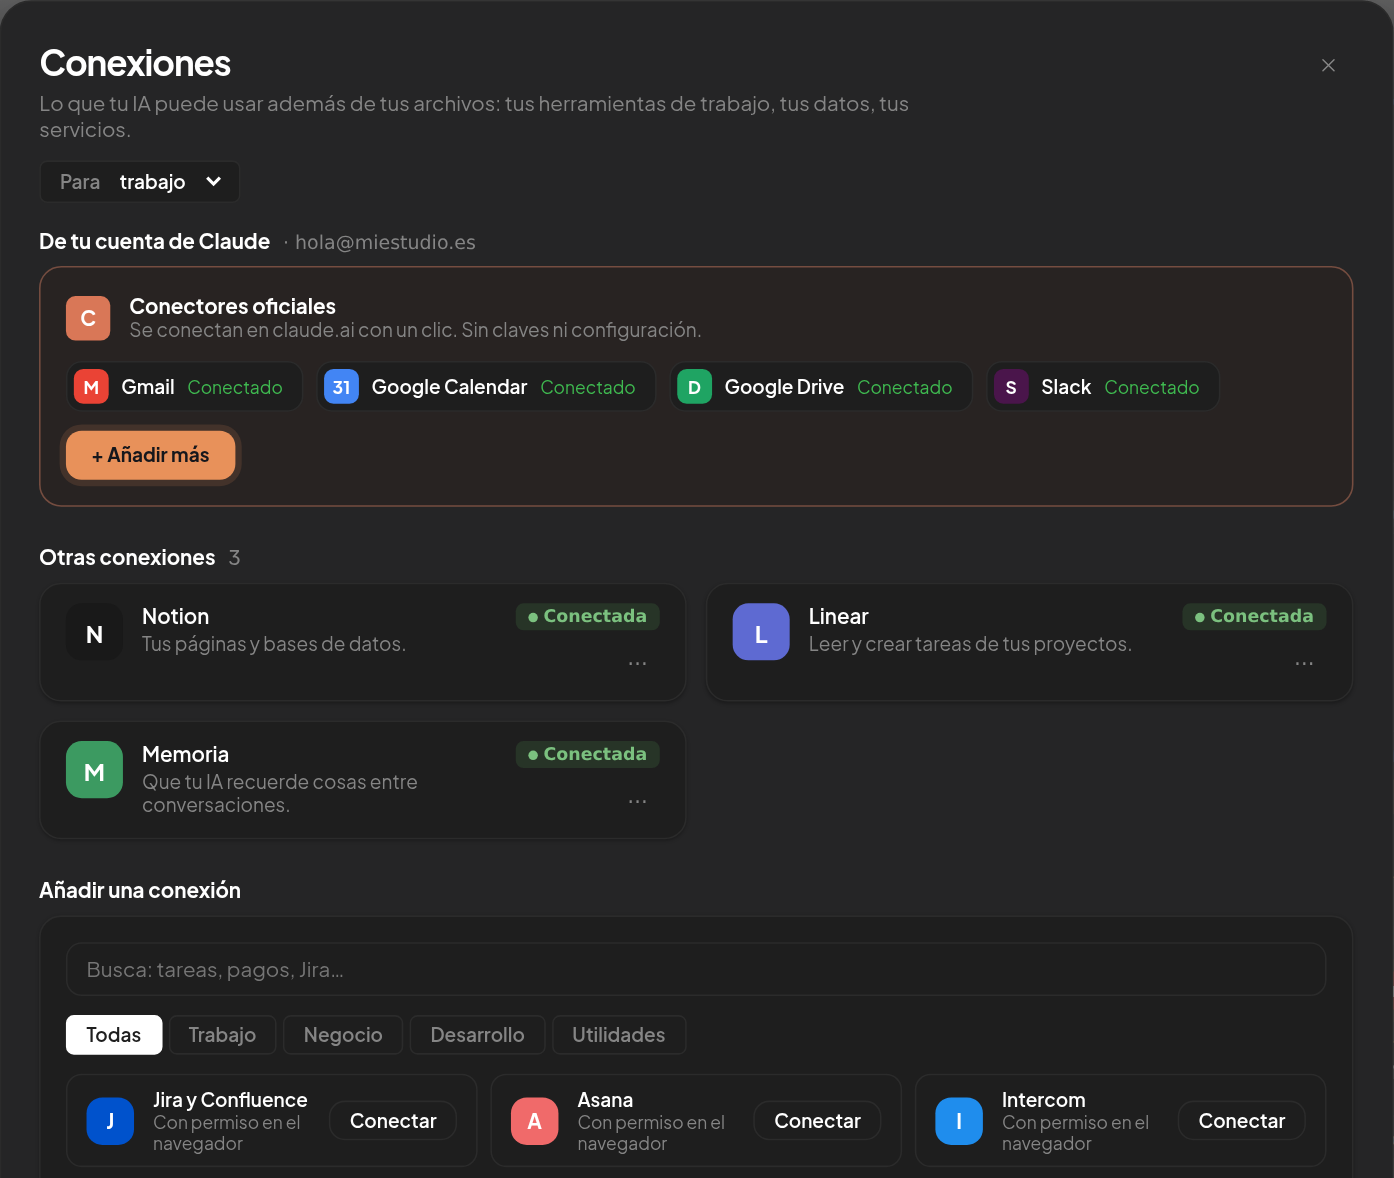
Task: Click the Conectores oficiales Claude icon
Action: (x=88, y=318)
